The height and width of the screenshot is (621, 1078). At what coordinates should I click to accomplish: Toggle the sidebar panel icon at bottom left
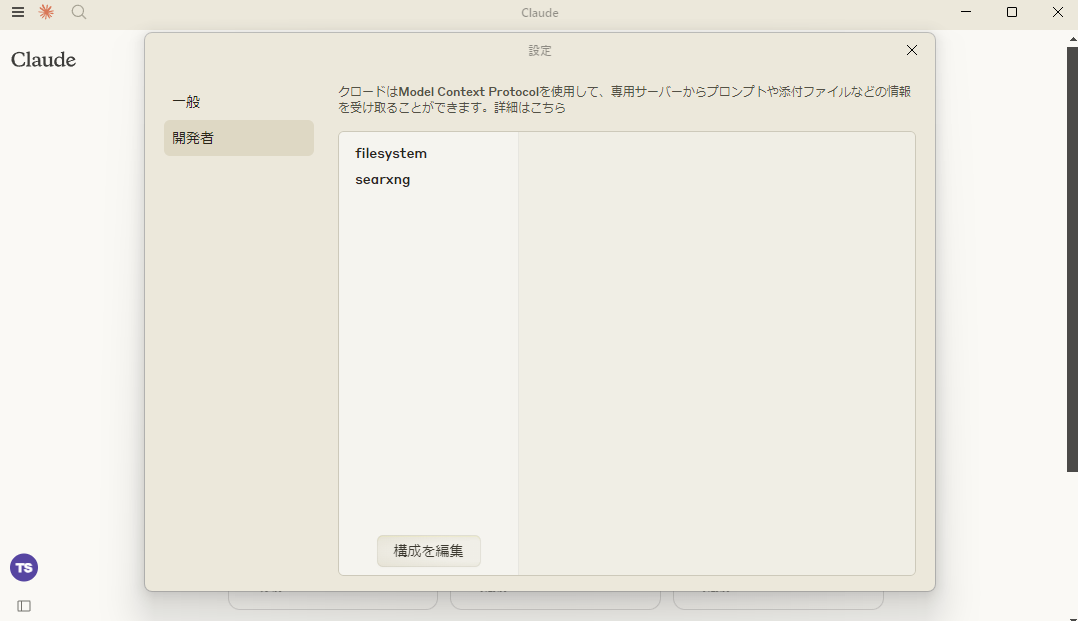(x=24, y=606)
